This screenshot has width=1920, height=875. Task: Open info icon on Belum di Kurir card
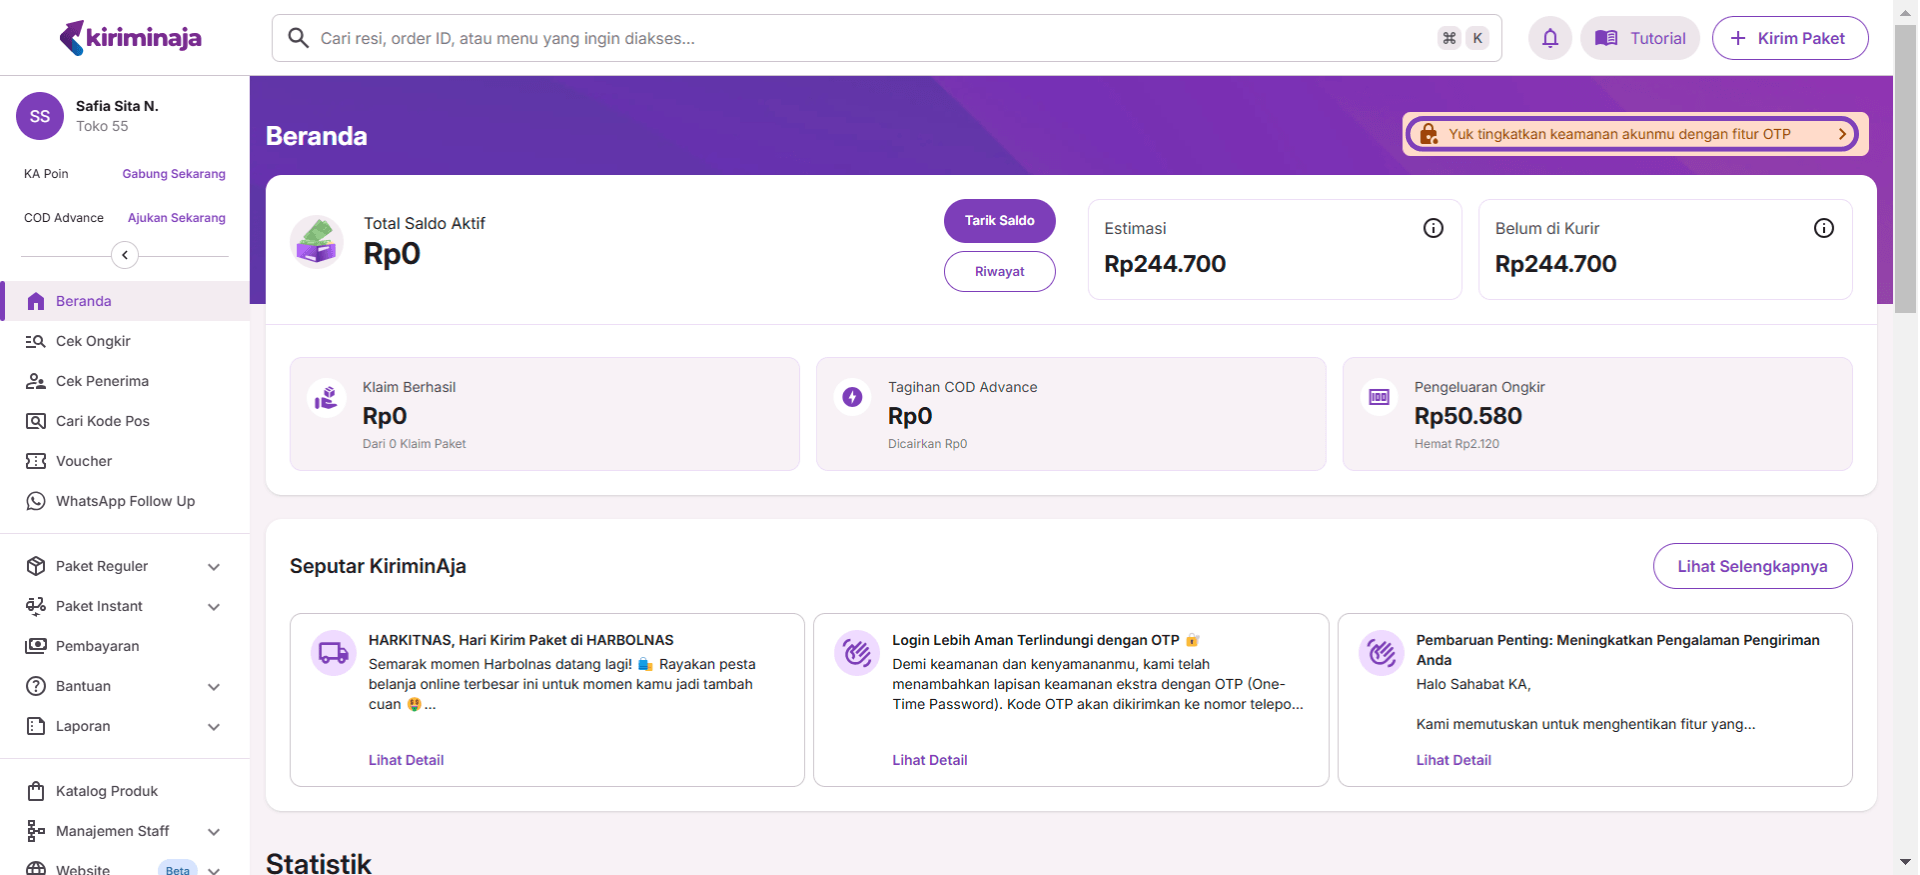tap(1823, 228)
